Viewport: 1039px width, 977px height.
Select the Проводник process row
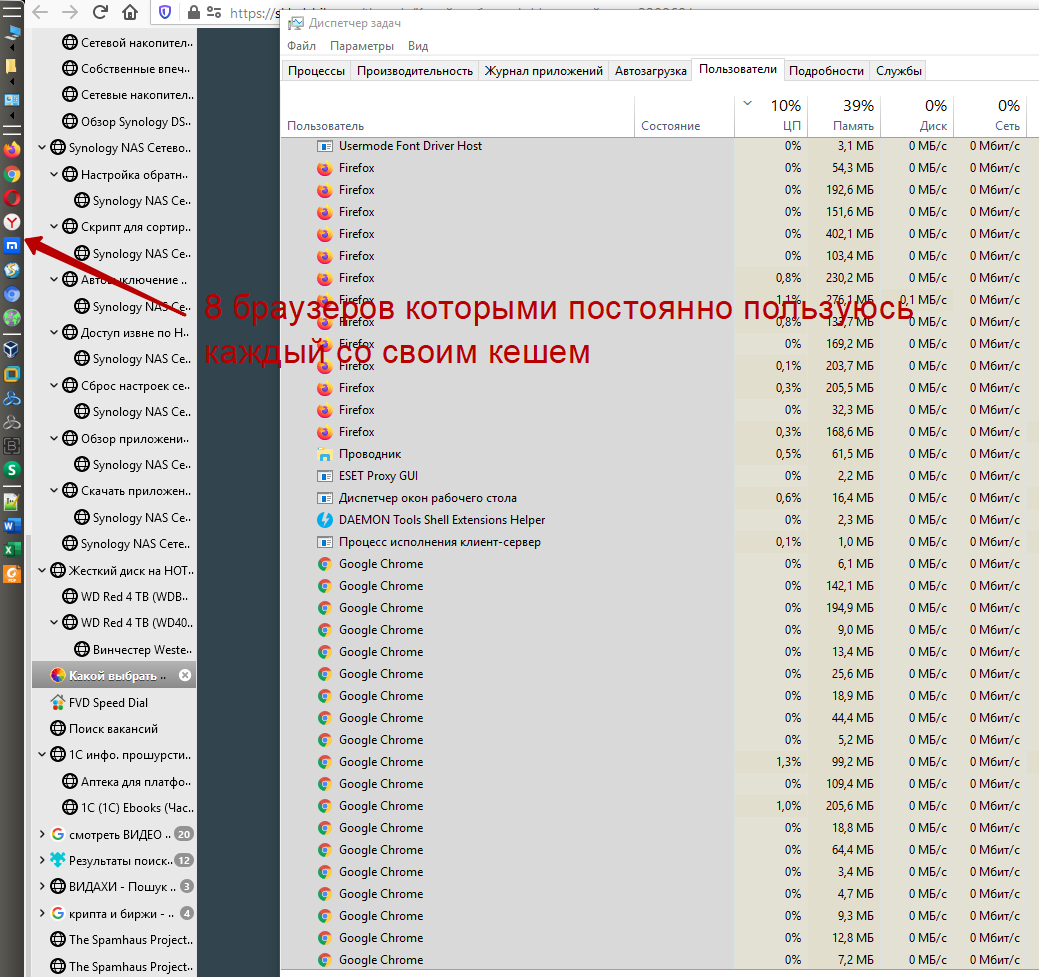pos(369,454)
